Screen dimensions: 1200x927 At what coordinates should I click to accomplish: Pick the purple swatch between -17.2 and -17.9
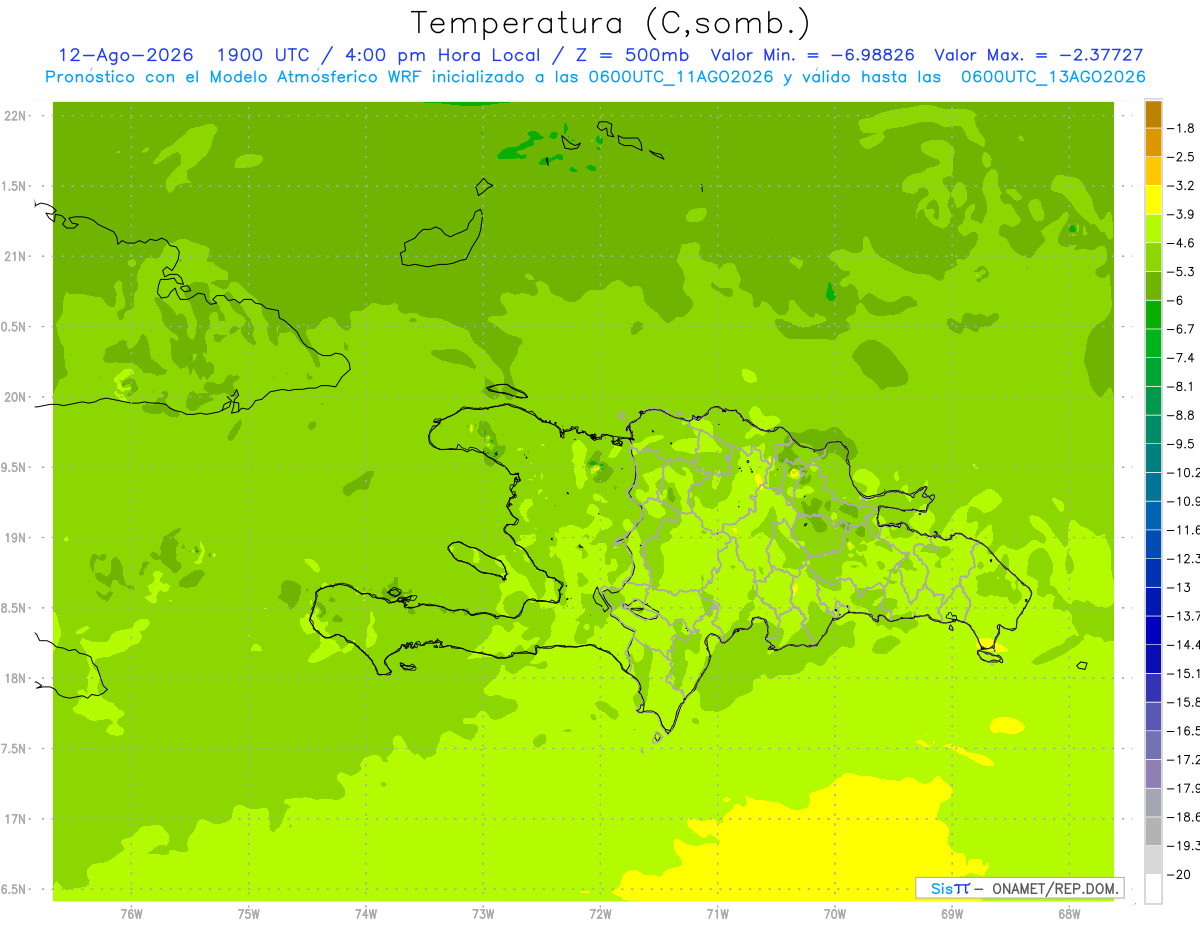click(1153, 773)
